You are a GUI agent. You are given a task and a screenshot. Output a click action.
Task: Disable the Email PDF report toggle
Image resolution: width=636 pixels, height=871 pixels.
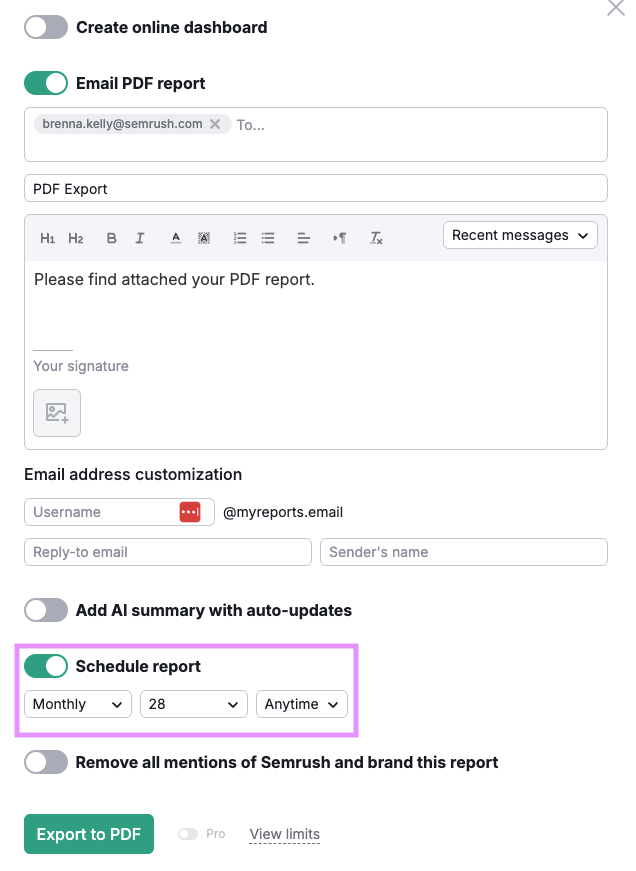click(x=46, y=83)
